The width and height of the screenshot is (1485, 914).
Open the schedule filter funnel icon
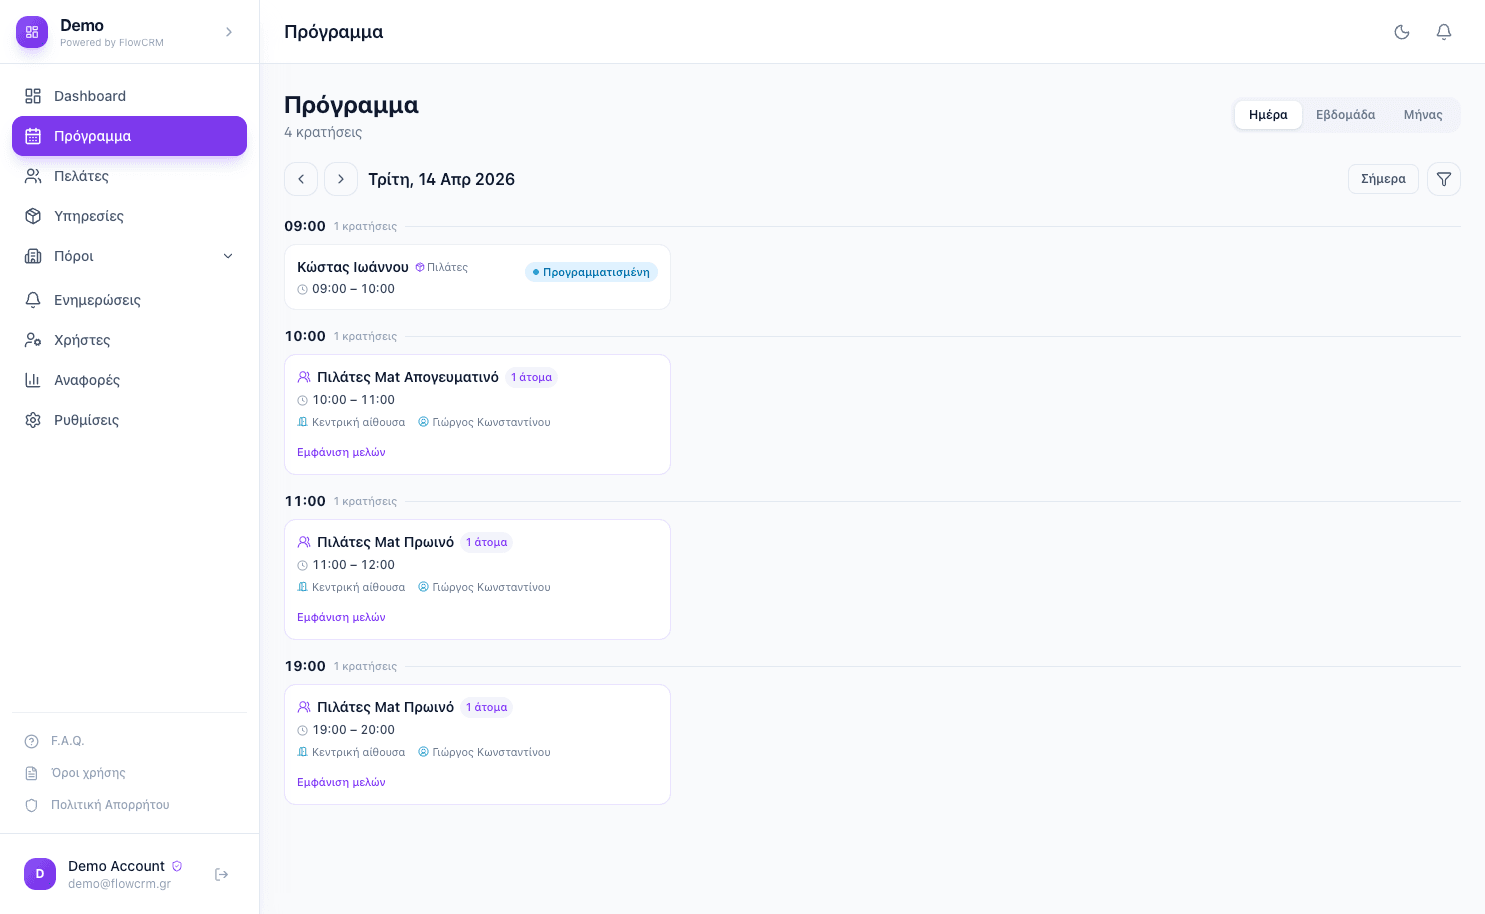coord(1444,179)
